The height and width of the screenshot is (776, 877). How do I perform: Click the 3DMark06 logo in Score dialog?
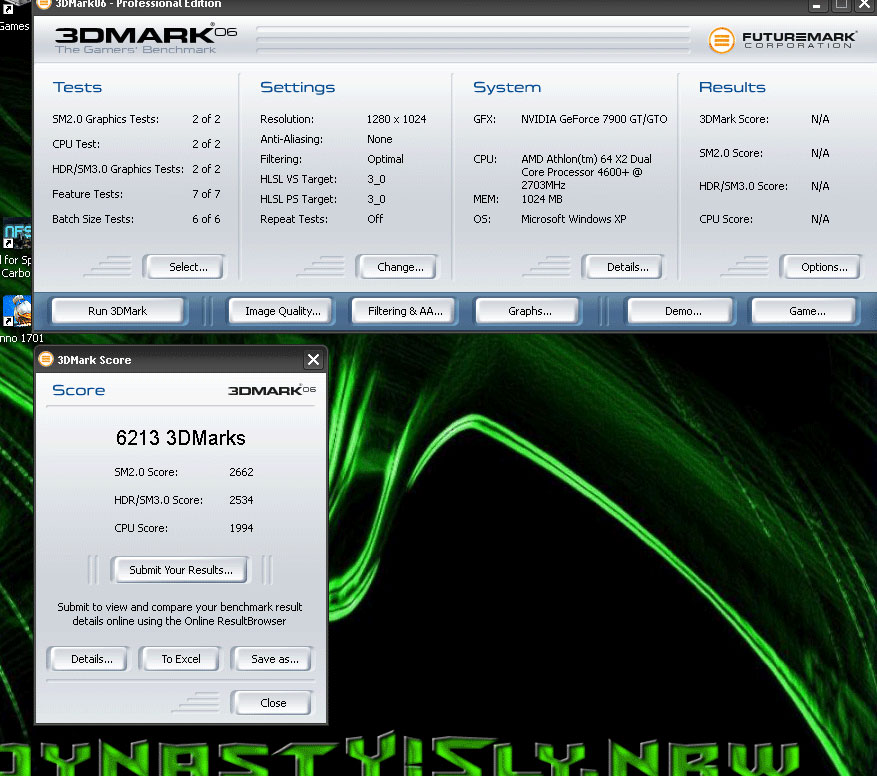272,390
